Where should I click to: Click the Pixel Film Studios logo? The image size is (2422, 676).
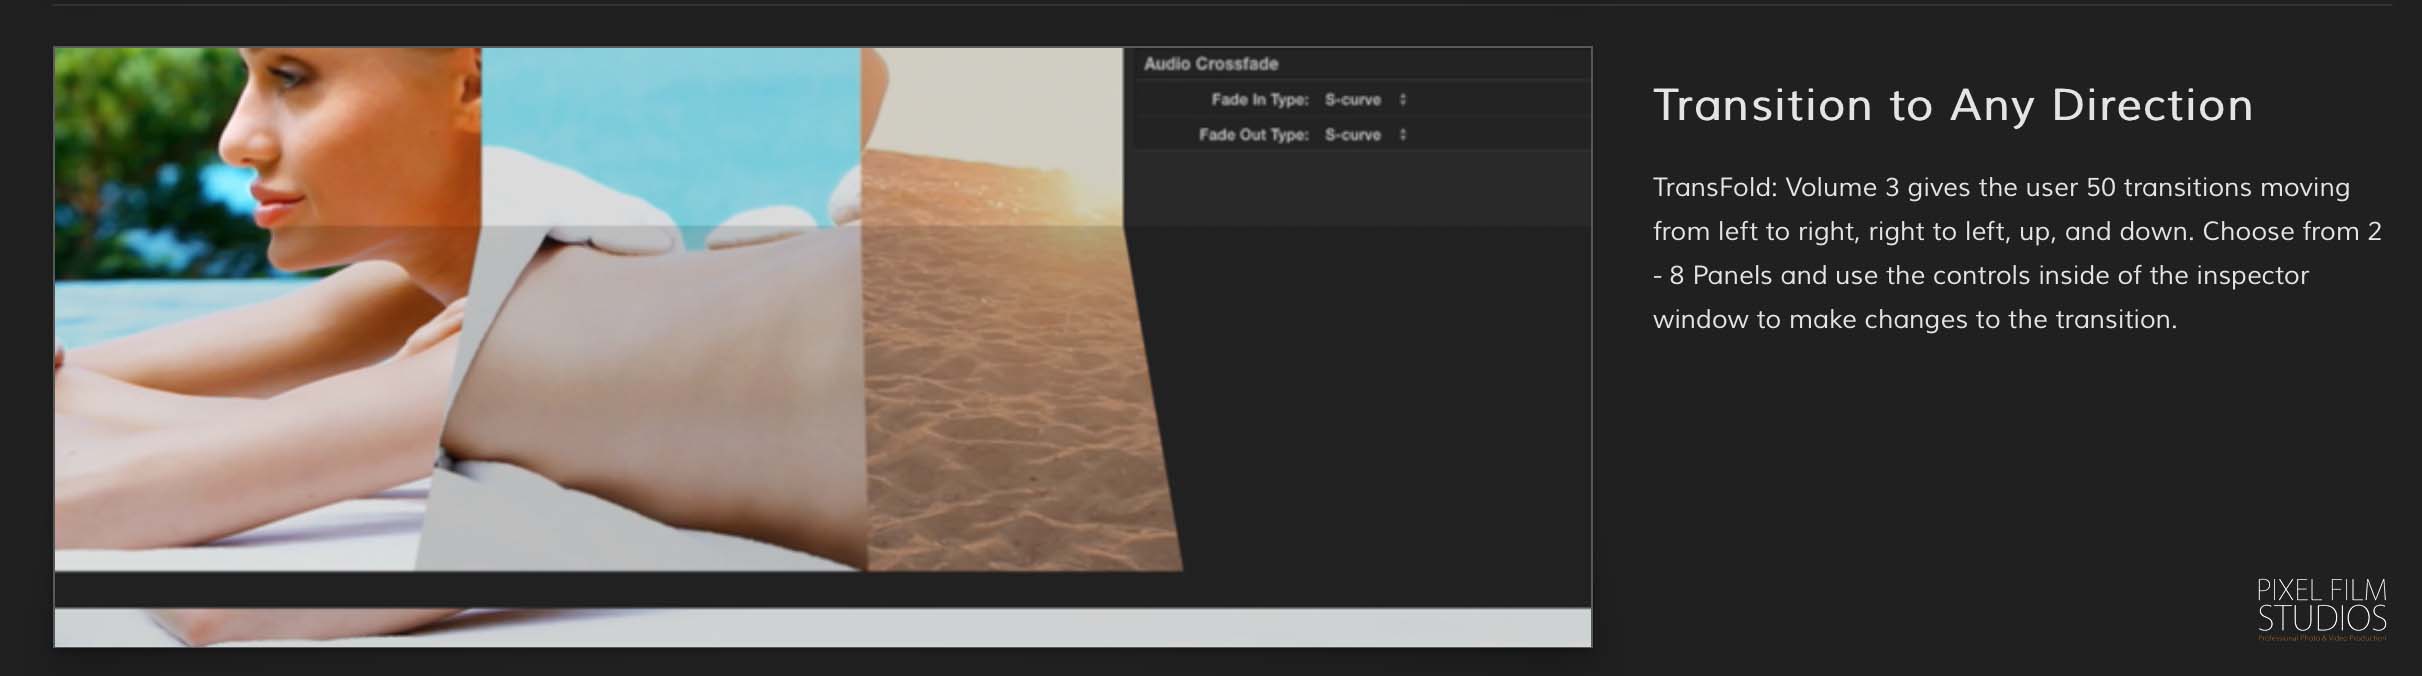coord(2322,609)
